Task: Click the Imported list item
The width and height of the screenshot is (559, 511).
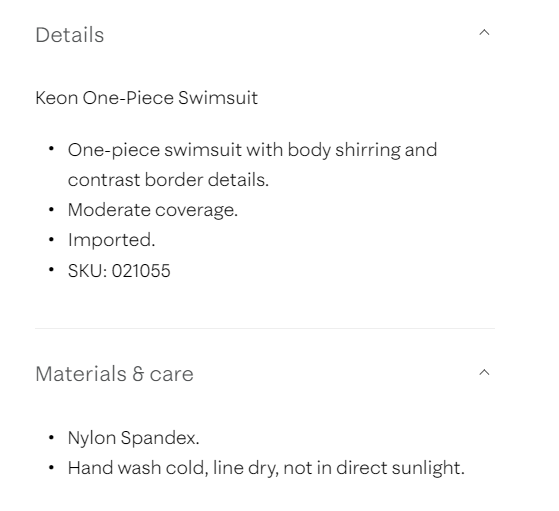Action: point(112,240)
